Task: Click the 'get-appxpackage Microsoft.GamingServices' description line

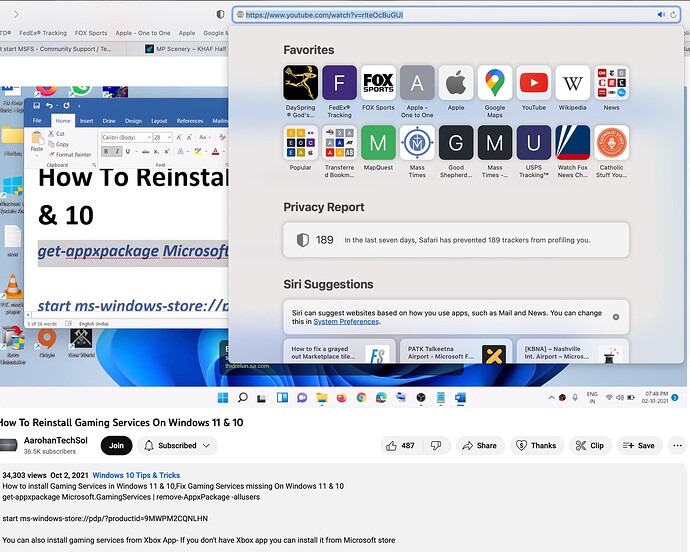Action: coord(131,497)
